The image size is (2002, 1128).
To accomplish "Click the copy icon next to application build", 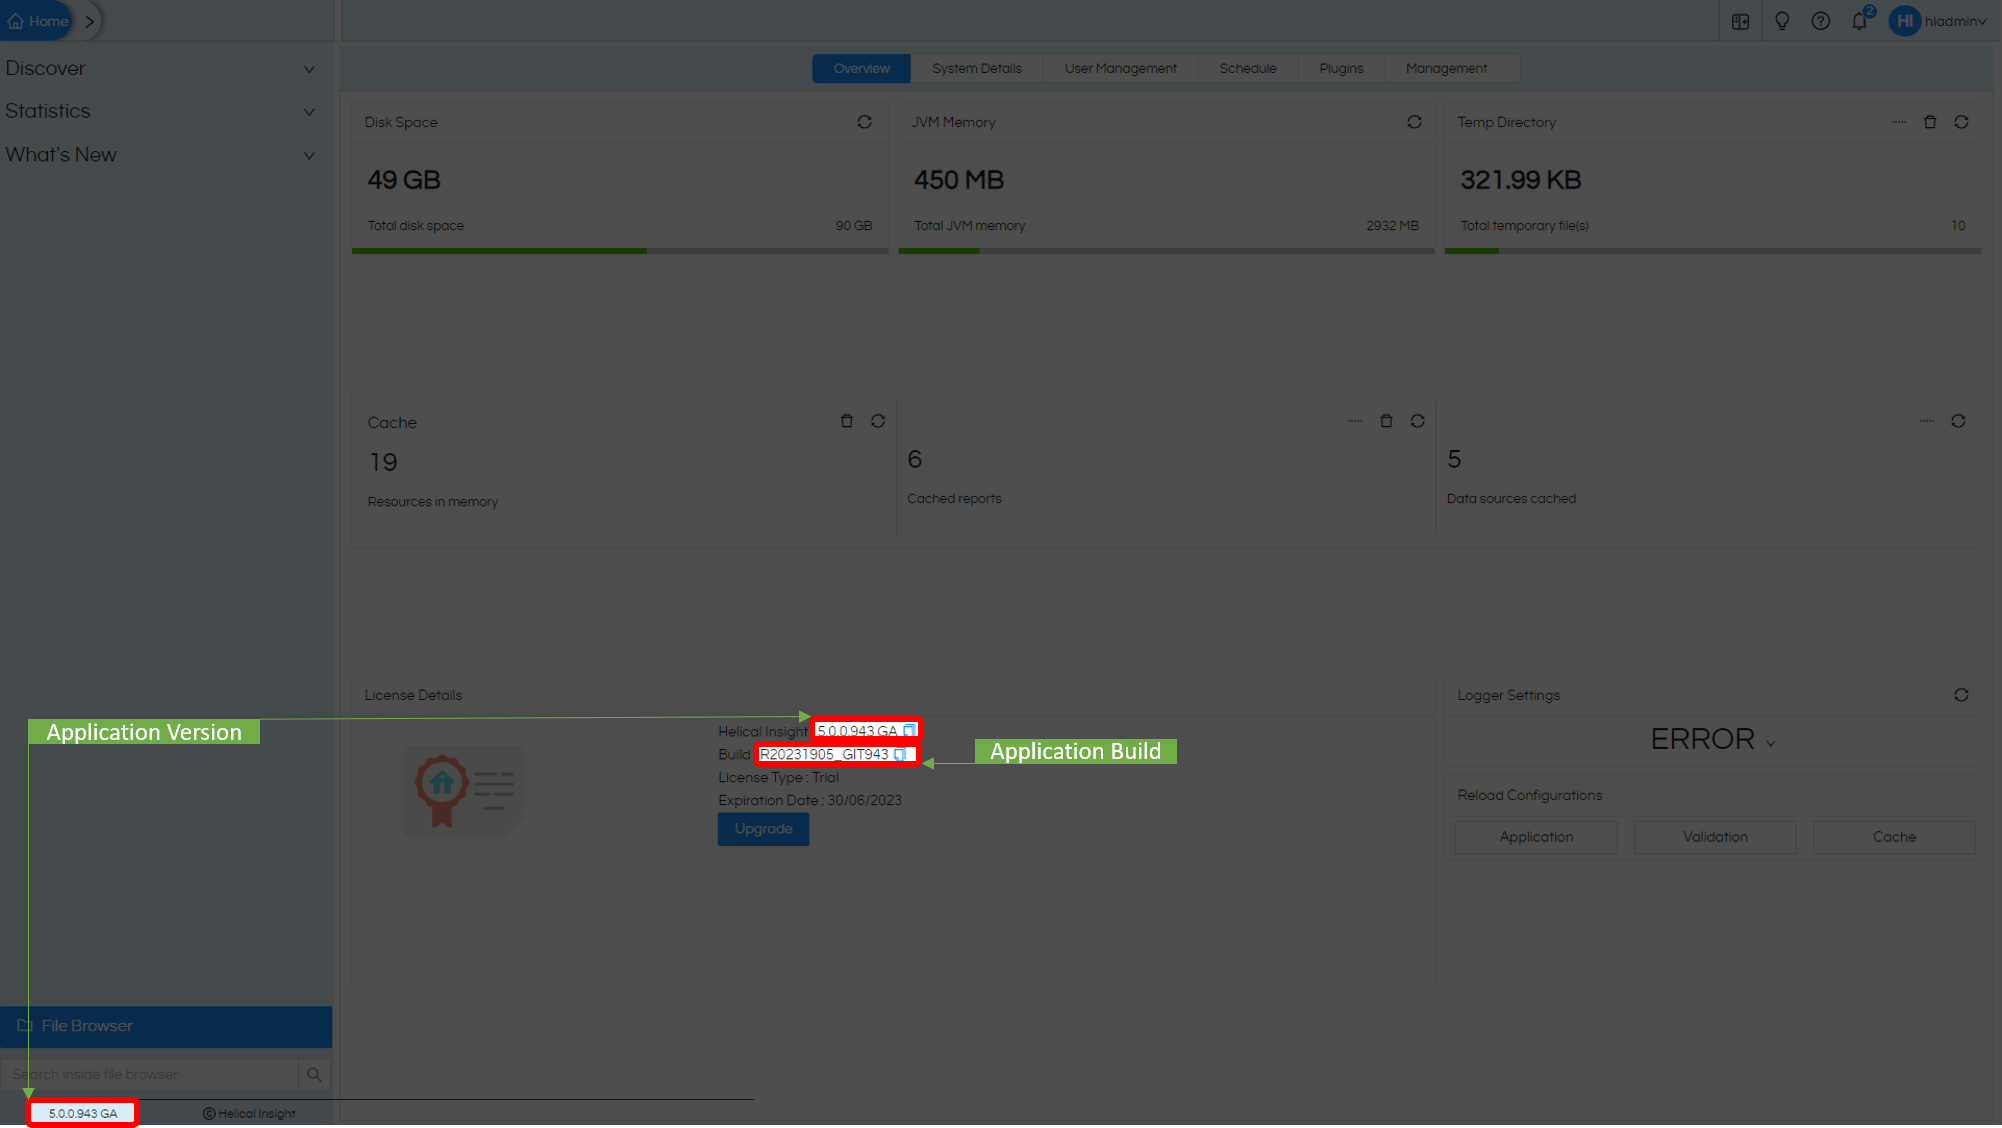I will point(902,754).
